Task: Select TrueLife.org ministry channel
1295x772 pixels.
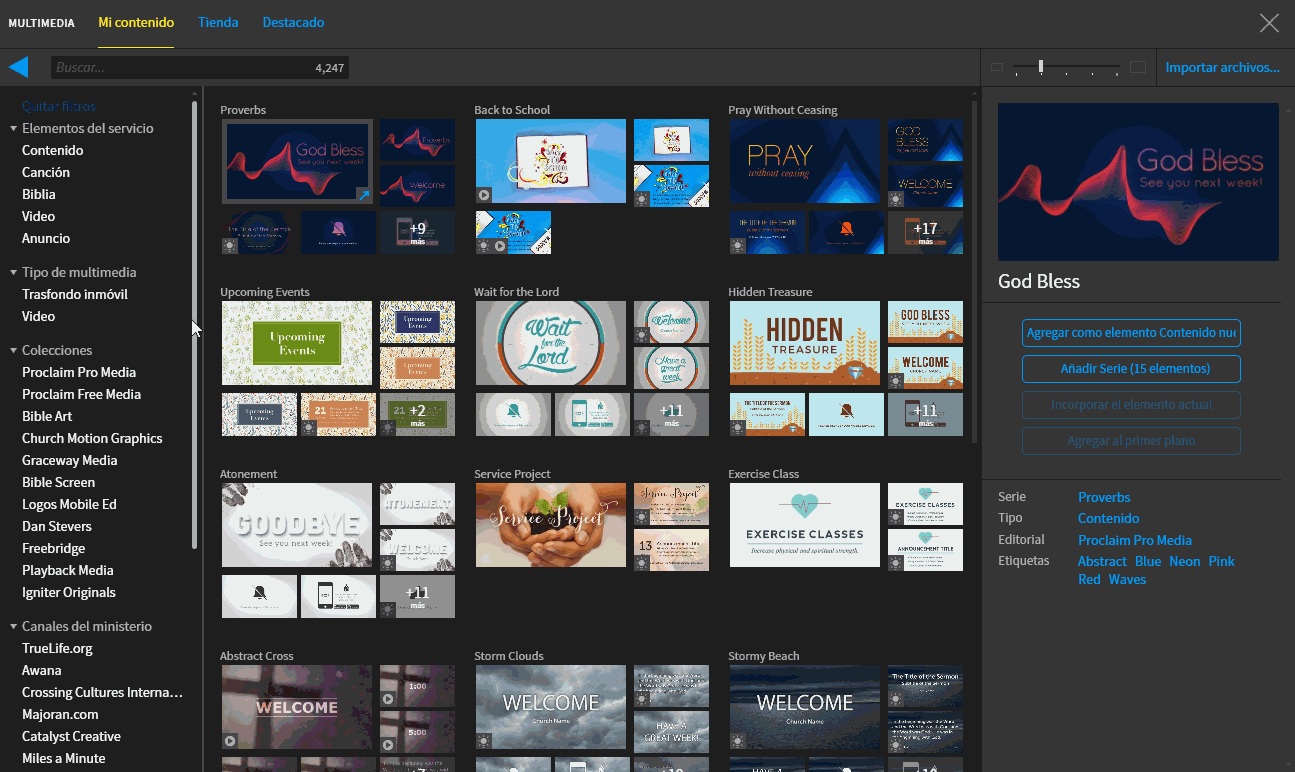Action: coord(57,648)
